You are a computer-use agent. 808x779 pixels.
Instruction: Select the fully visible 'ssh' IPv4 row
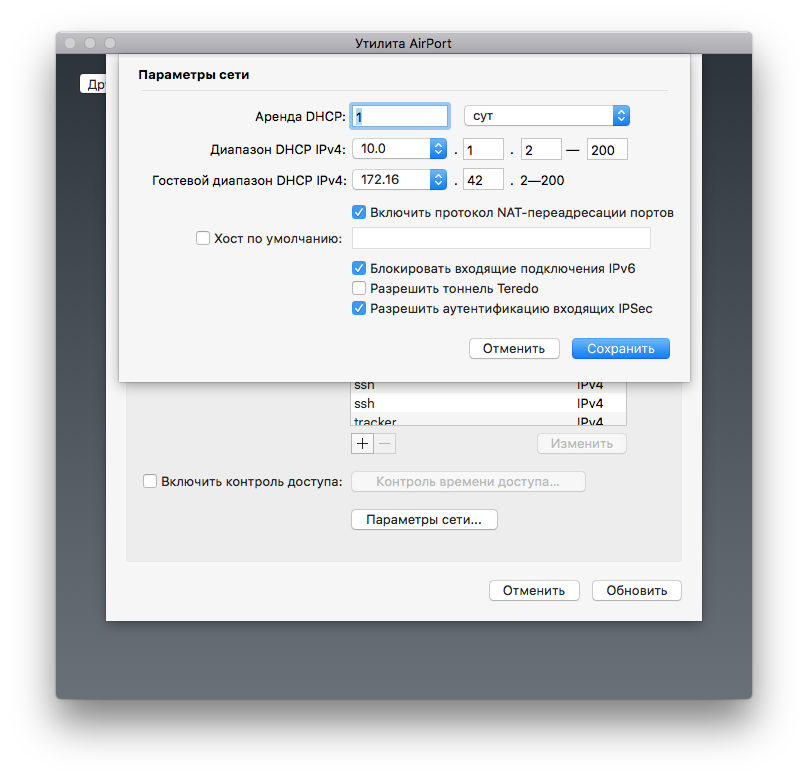[489, 403]
